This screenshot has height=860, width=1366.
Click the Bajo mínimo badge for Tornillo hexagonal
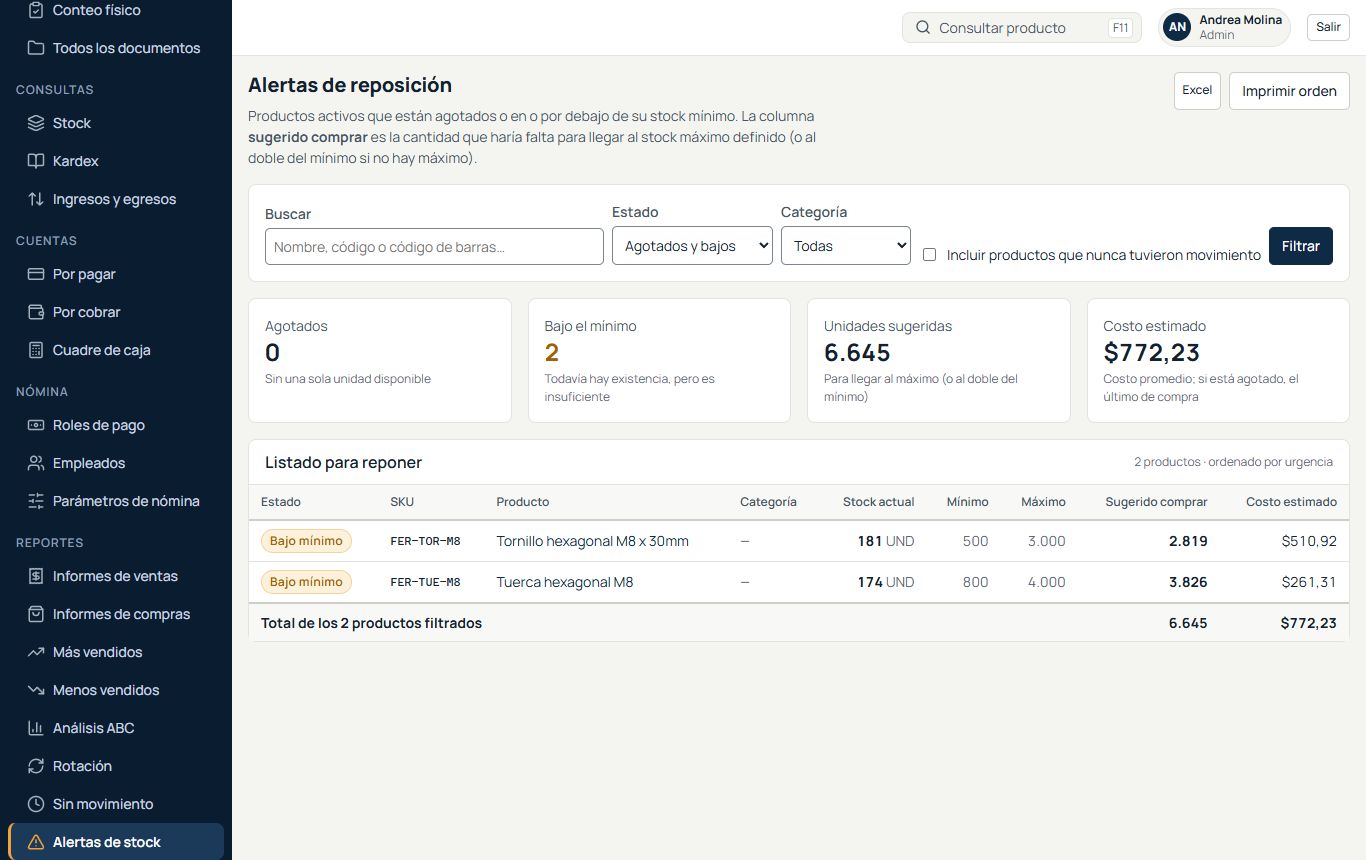(306, 541)
